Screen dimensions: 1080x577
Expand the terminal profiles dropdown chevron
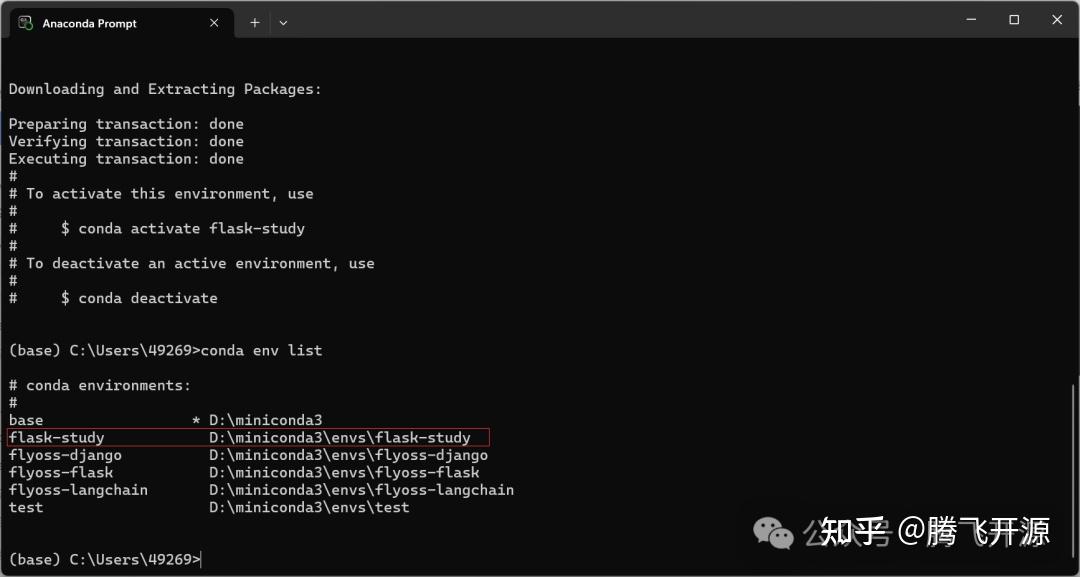pyautogui.click(x=283, y=23)
